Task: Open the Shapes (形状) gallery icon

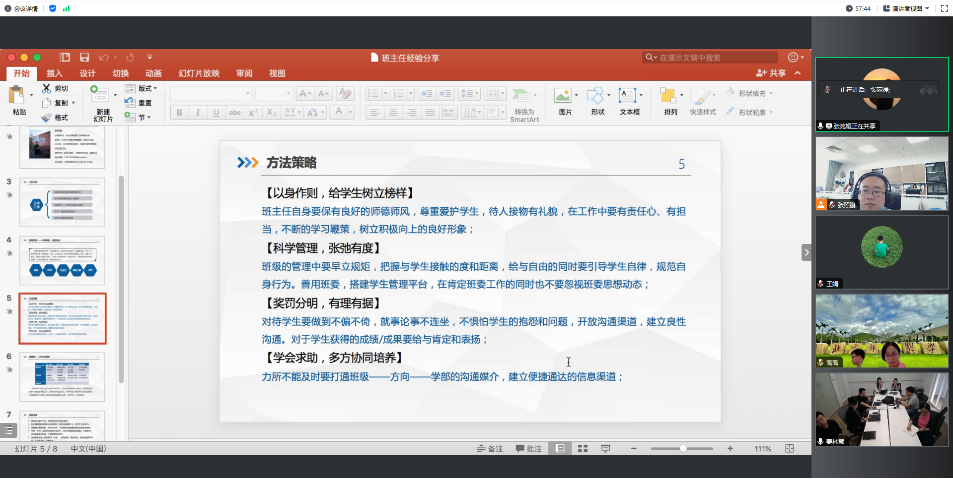Action: 596,96
